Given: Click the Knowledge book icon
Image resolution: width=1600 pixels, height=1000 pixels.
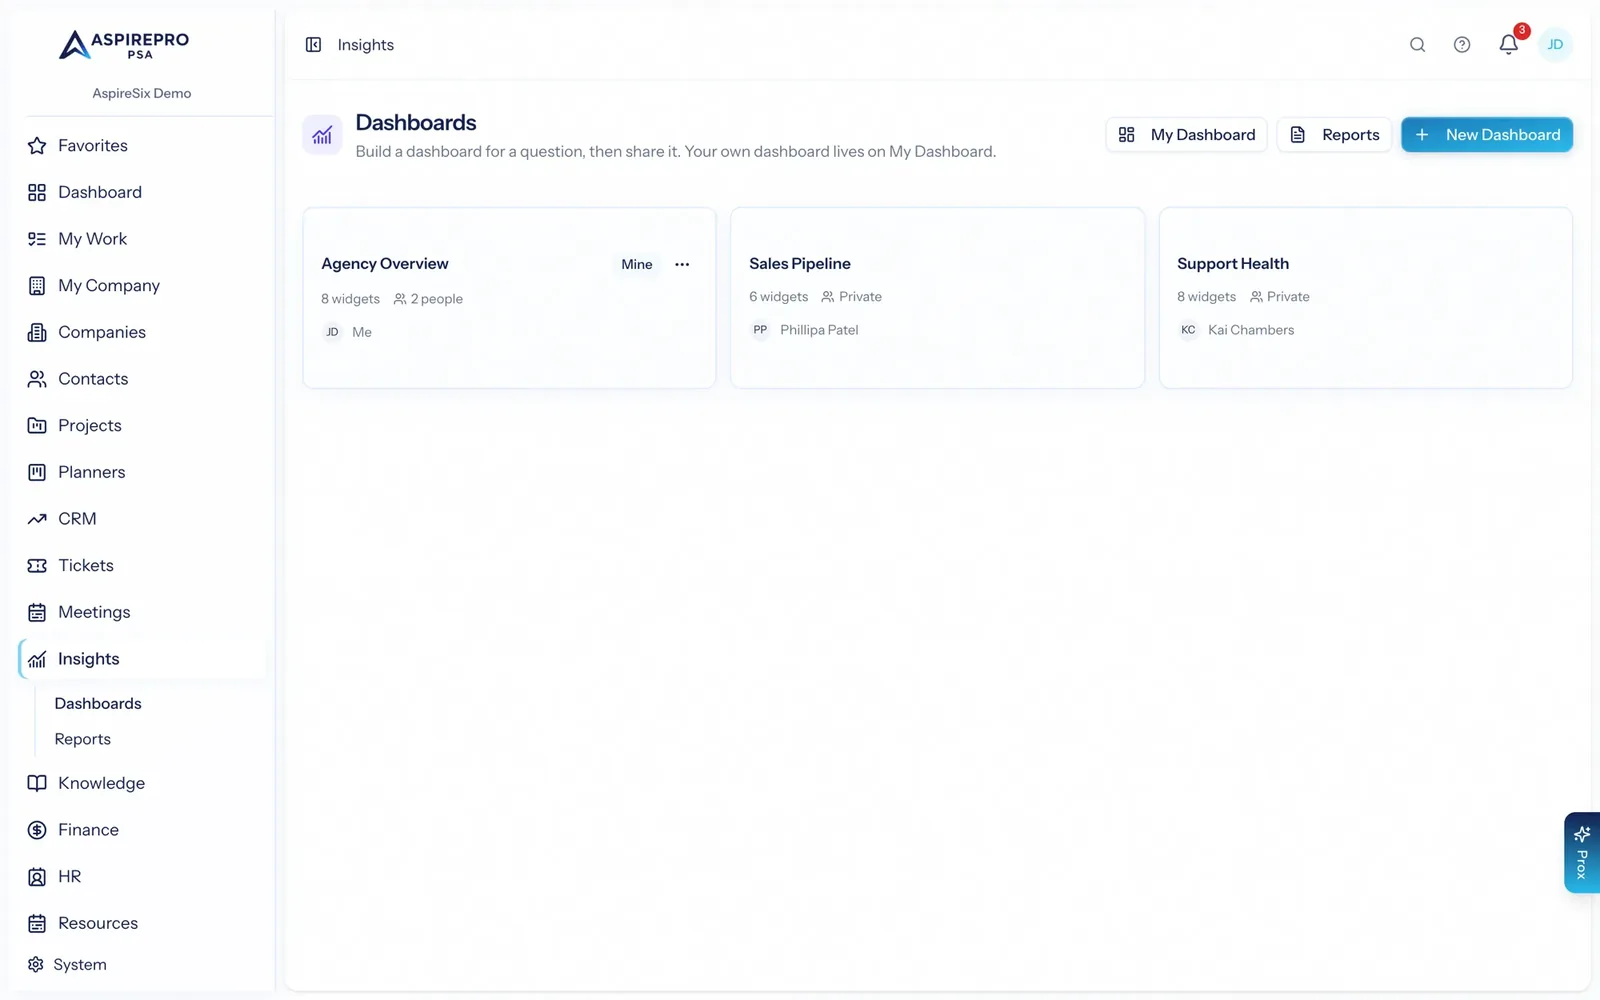Looking at the screenshot, I should [x=37, y=783].
